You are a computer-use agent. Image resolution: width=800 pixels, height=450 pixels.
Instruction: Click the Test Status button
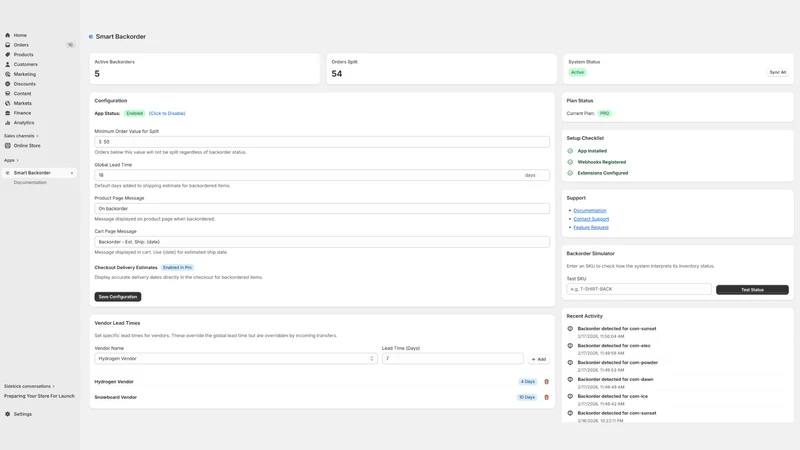[752, 290]
